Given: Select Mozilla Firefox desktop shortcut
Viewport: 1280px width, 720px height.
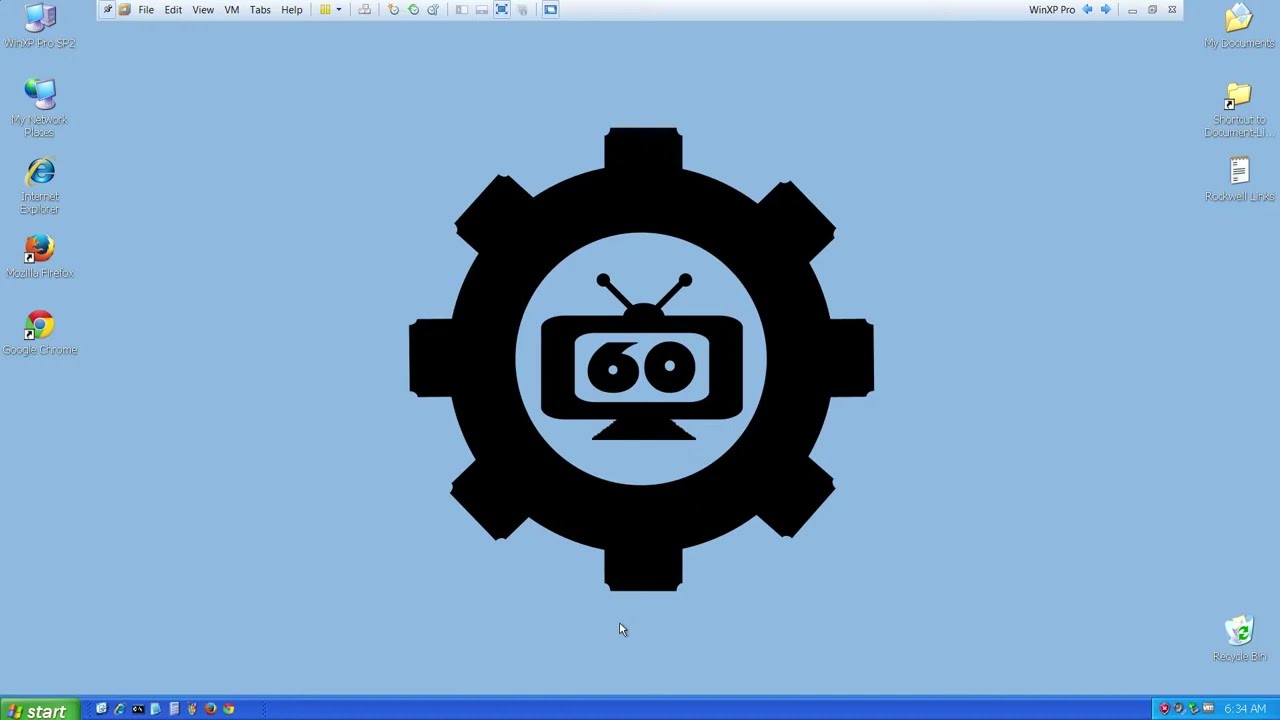Looking at the screenshot, I should [x=40, y=257].
